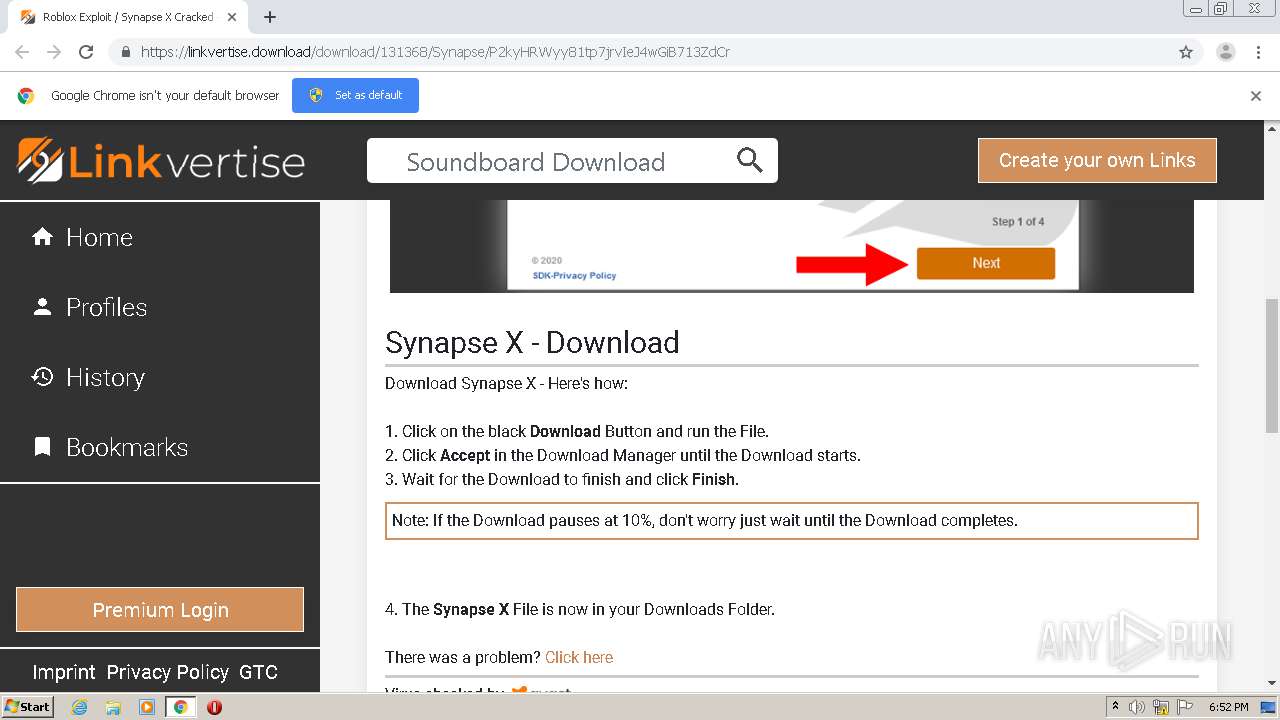Viewport: 1280px width, 720px height.
Task: Click the magnifier search icon
Action: click(x=750, y=160)
